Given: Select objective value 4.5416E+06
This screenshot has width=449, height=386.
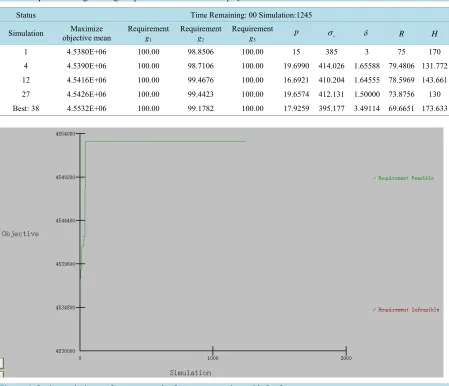Looking at the screenshot, I should click(x=87, y=80).
